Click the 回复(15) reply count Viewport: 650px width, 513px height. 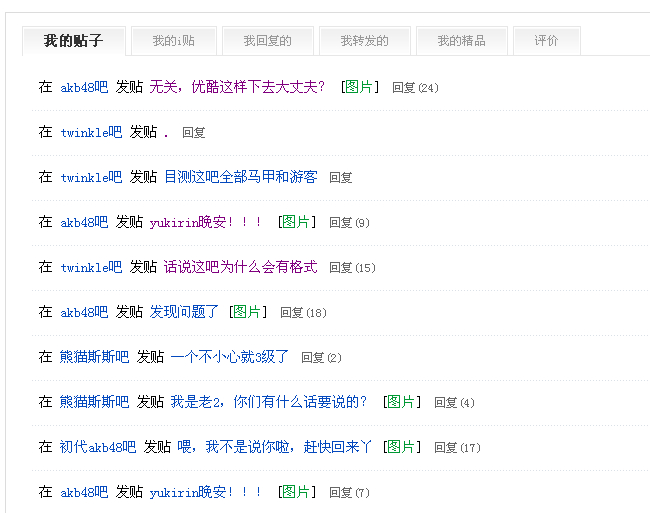pyautogui.click(x=352, y=268)
